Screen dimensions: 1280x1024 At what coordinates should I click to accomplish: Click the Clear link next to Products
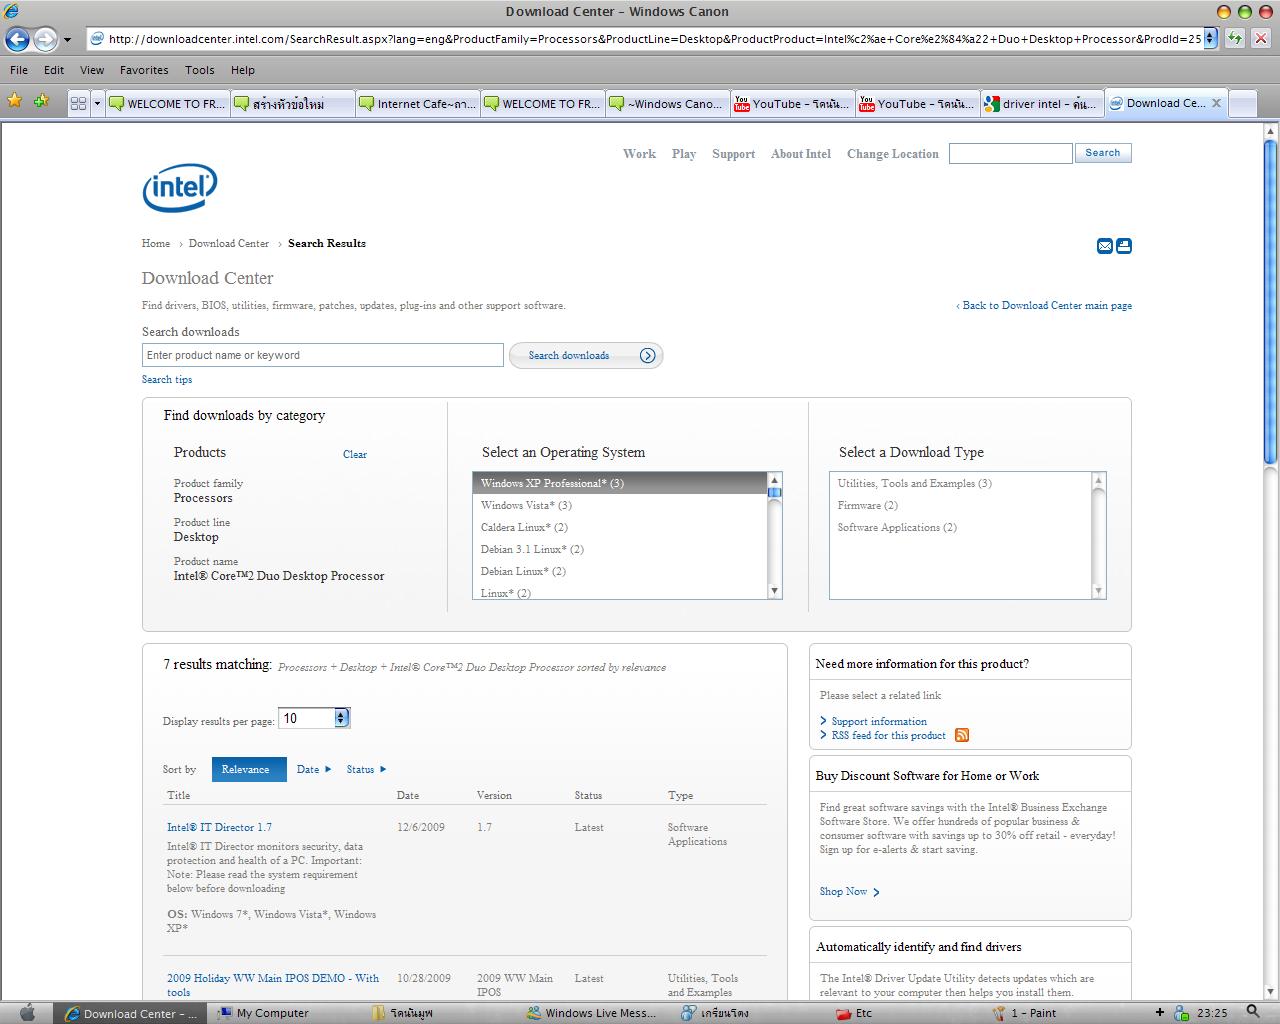pos(355,454)
